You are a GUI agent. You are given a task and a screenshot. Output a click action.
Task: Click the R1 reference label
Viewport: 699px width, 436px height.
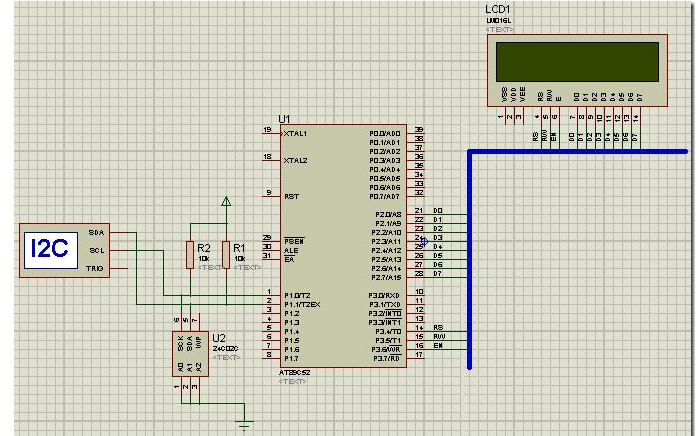pos(239,248)
